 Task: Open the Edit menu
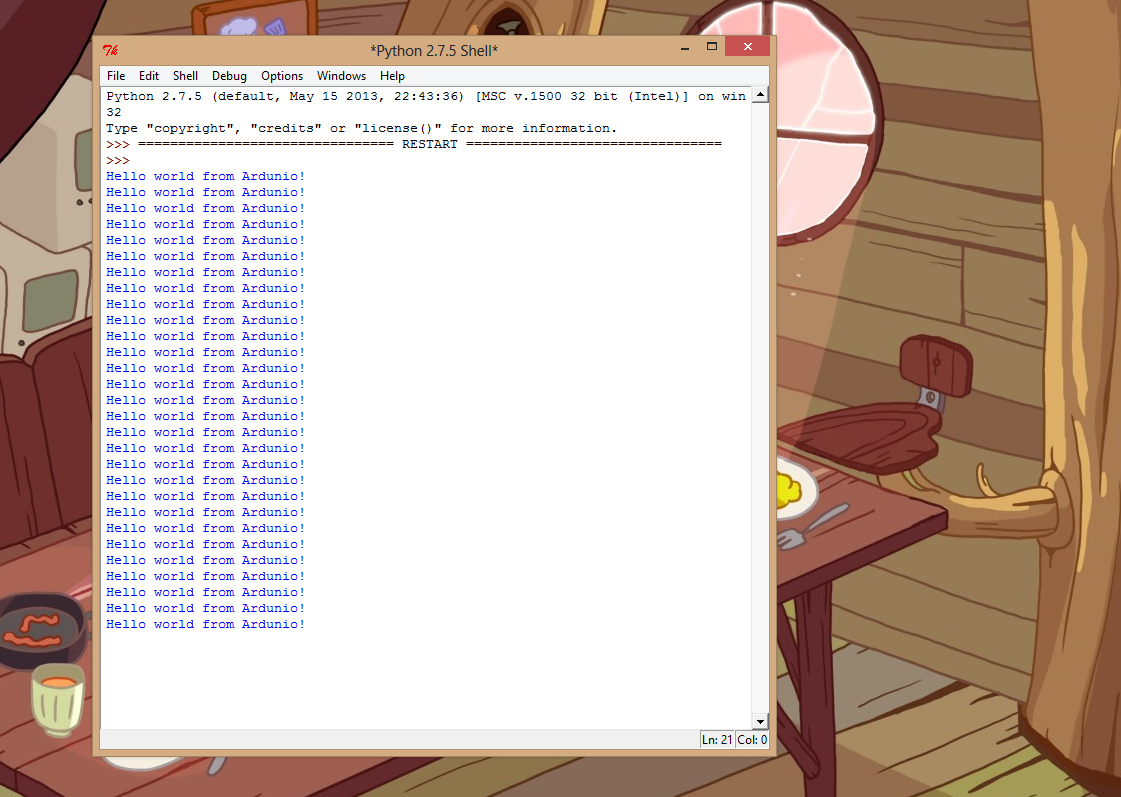coord(148,75)
